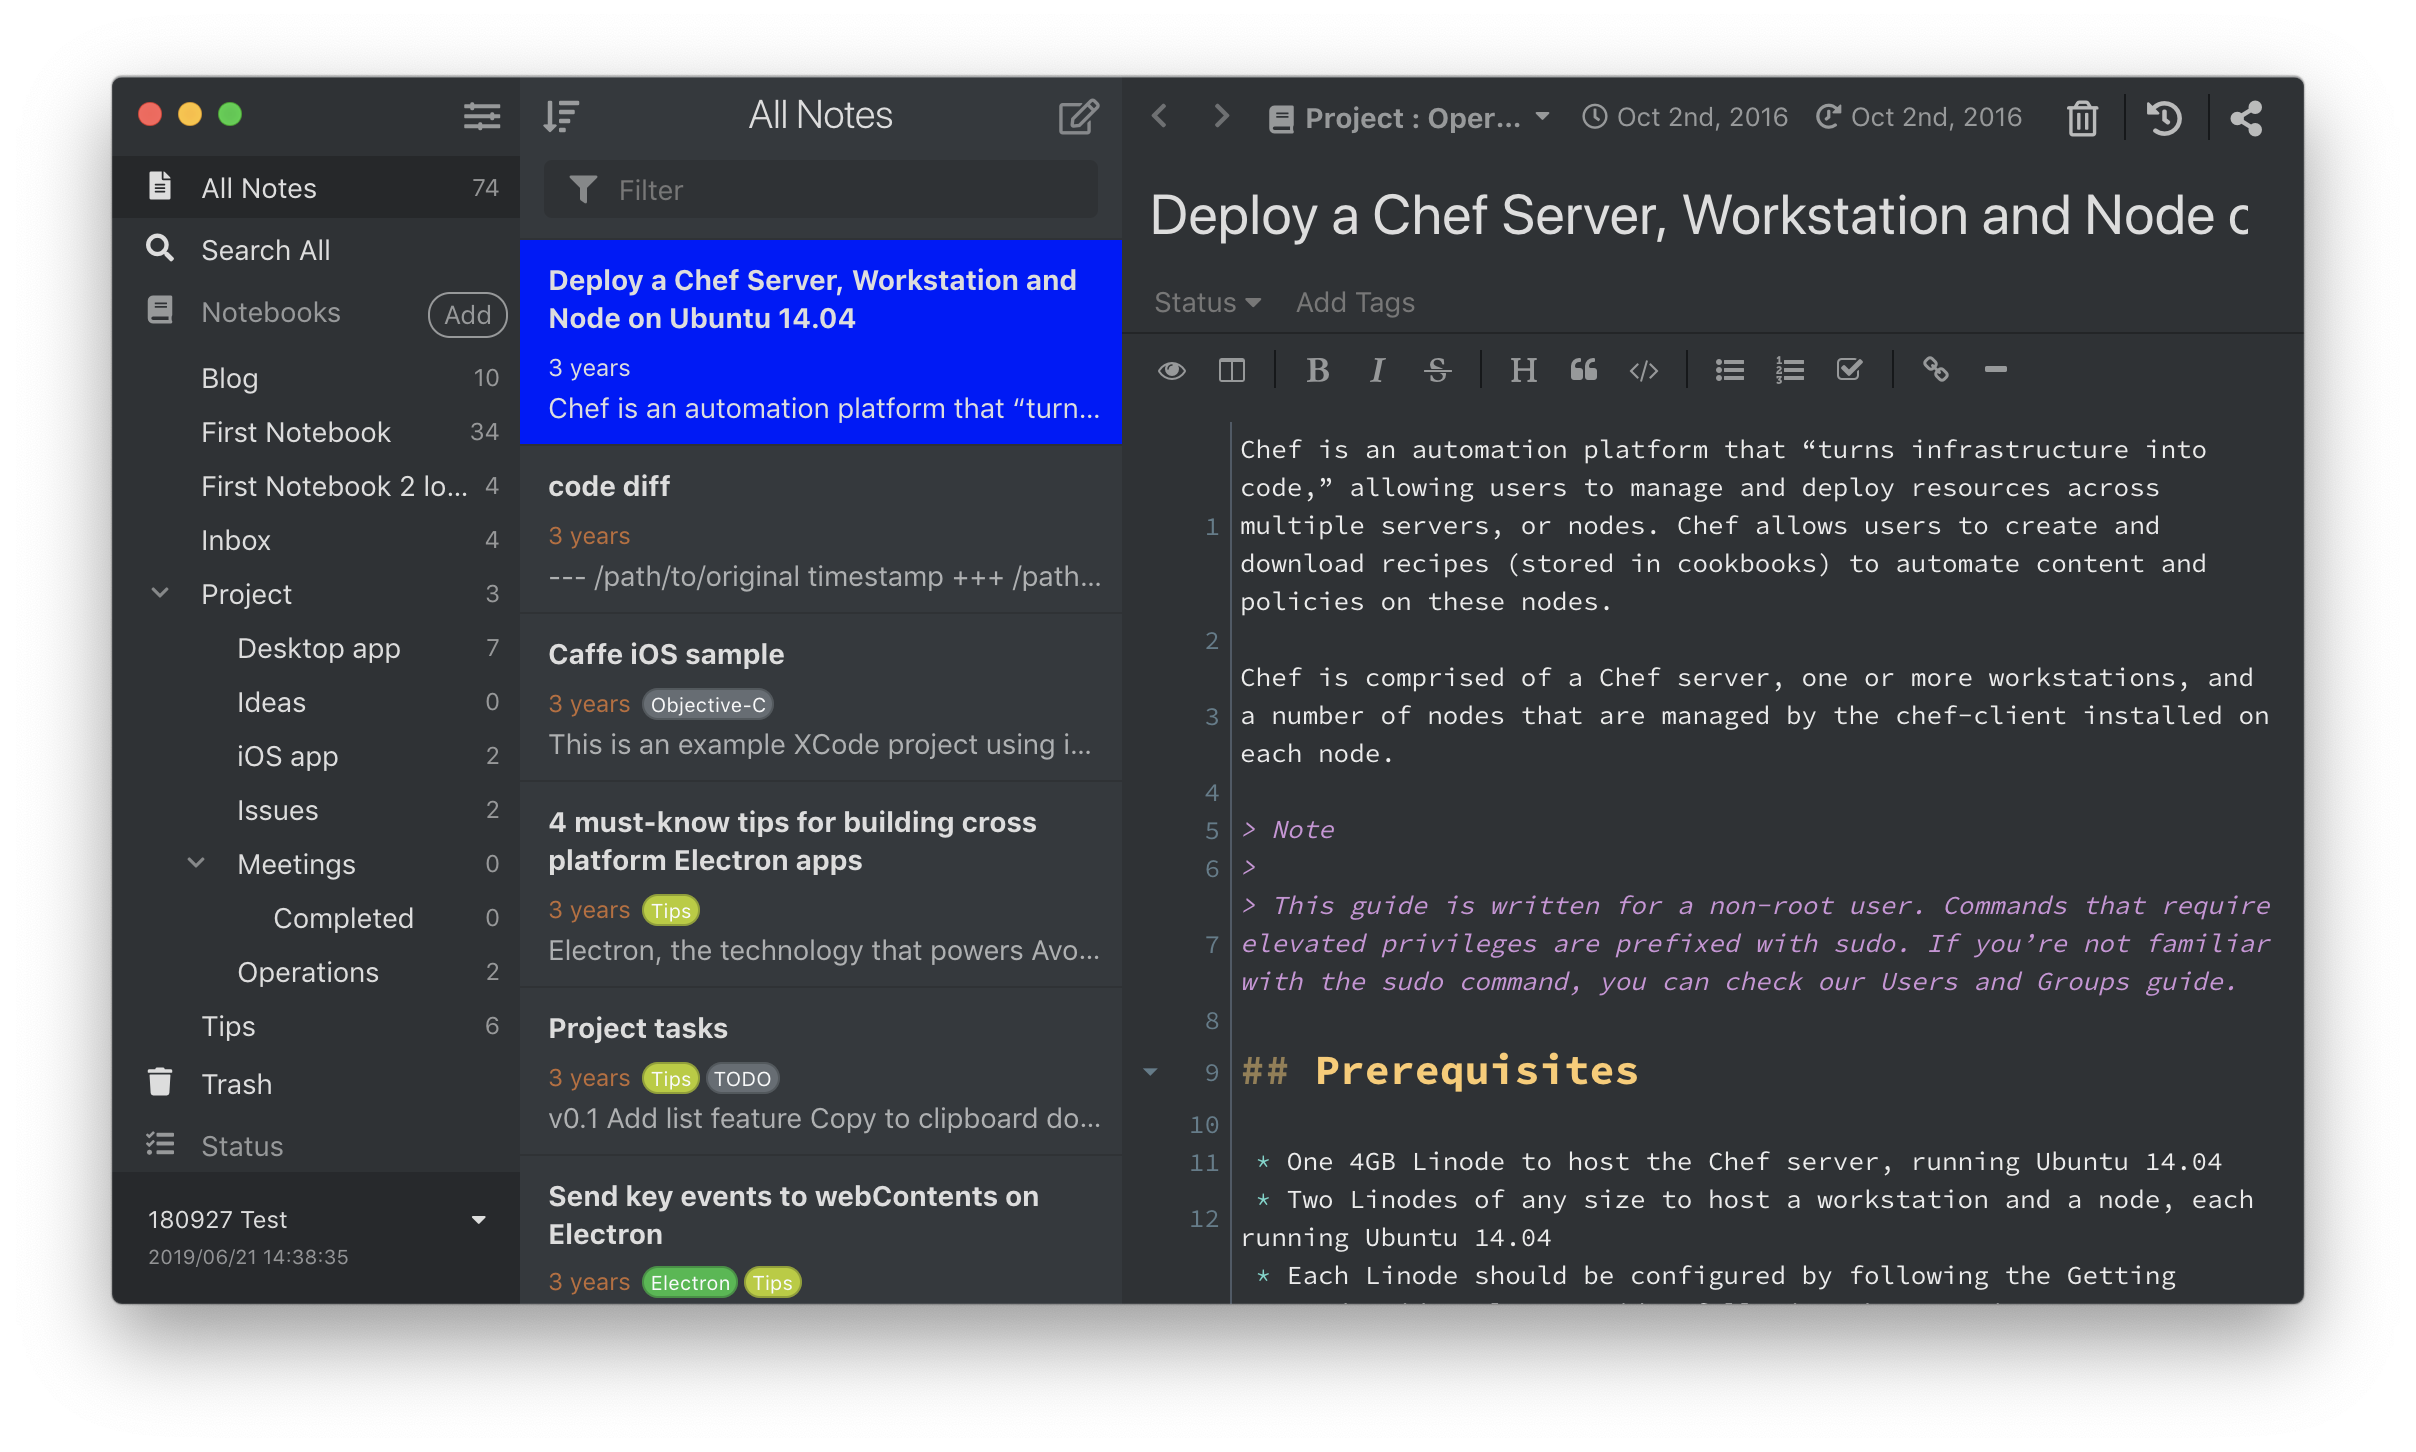Collapse the Project notebook tree

[x=160, y=593]
